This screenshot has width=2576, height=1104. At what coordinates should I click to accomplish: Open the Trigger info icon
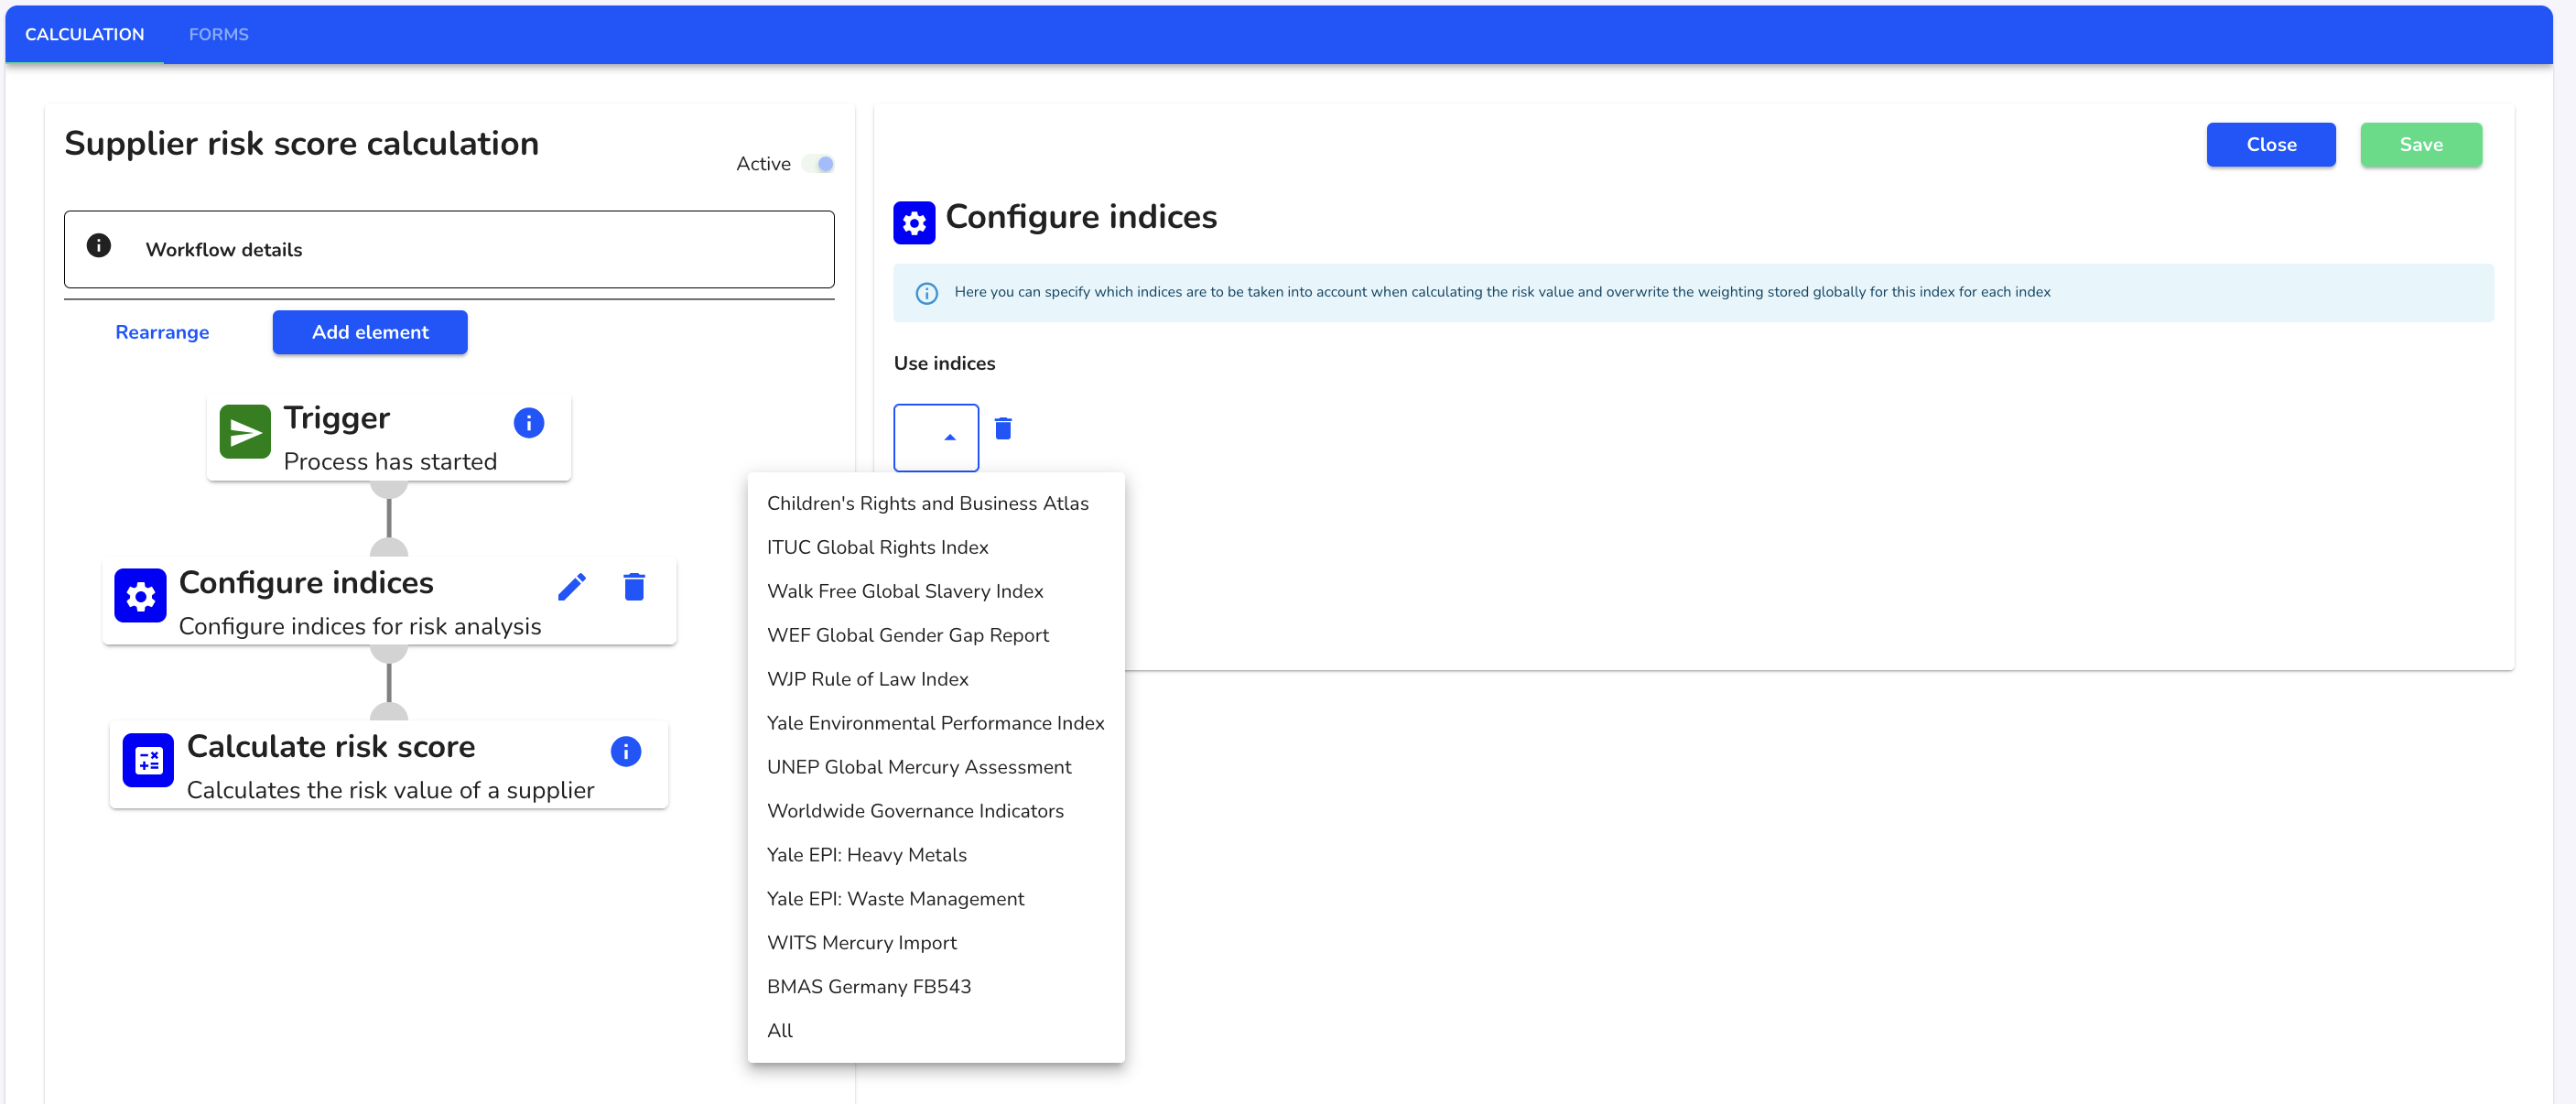528,423
